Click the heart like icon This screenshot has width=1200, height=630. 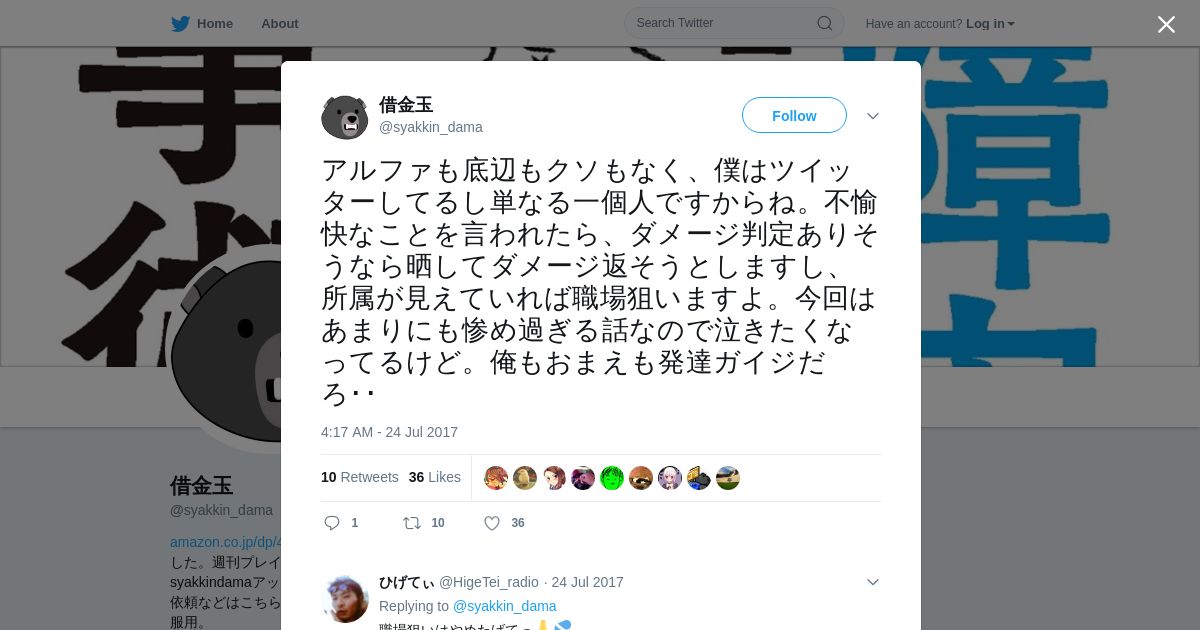click(492, 523)
